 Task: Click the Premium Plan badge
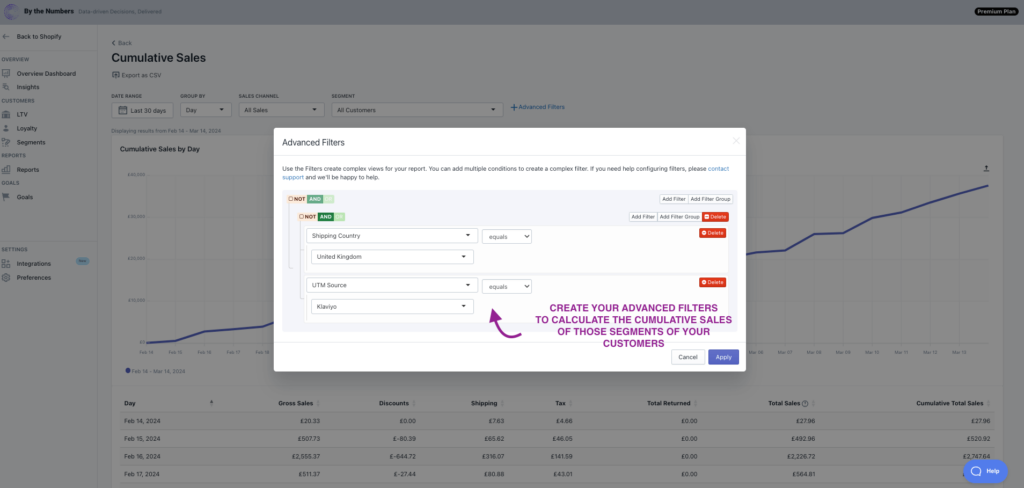[997, 12]
